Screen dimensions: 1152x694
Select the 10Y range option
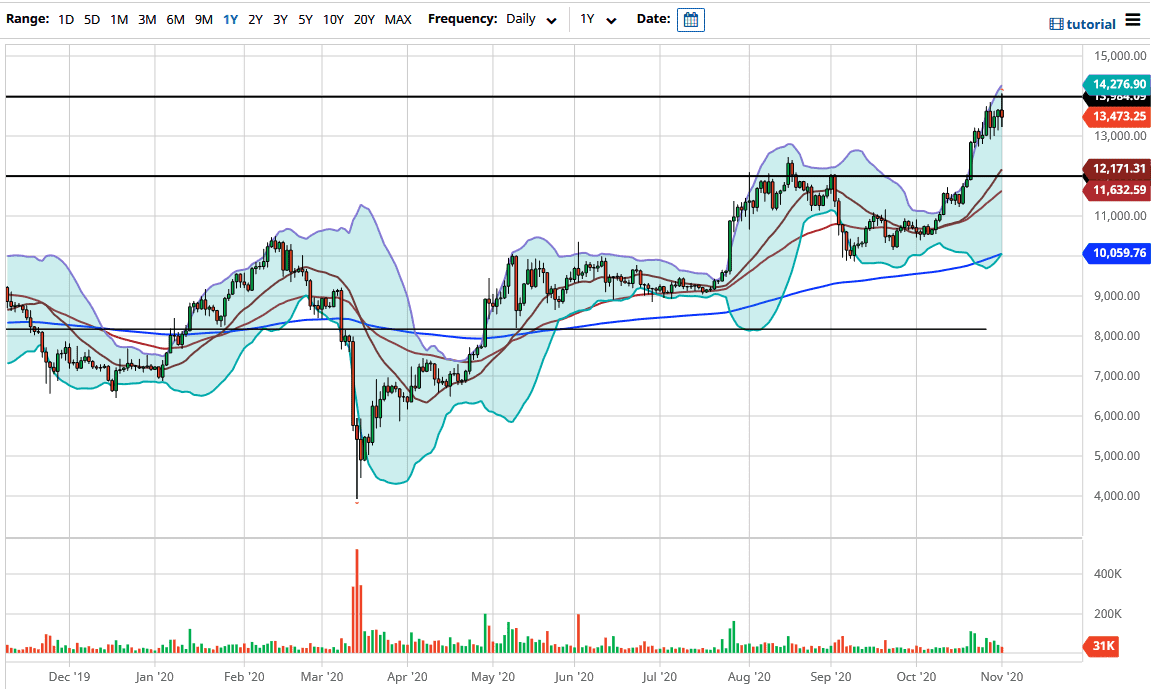pos(333,18)
